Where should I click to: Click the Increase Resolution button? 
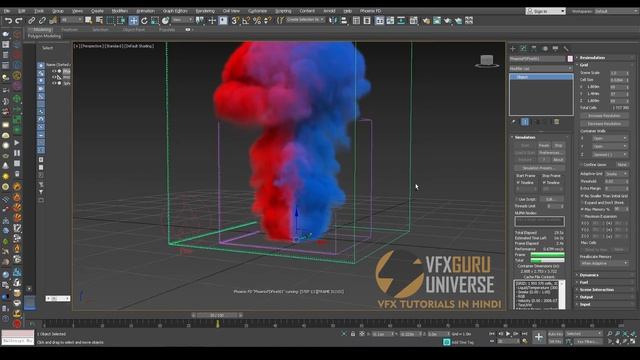pos(604,116)
